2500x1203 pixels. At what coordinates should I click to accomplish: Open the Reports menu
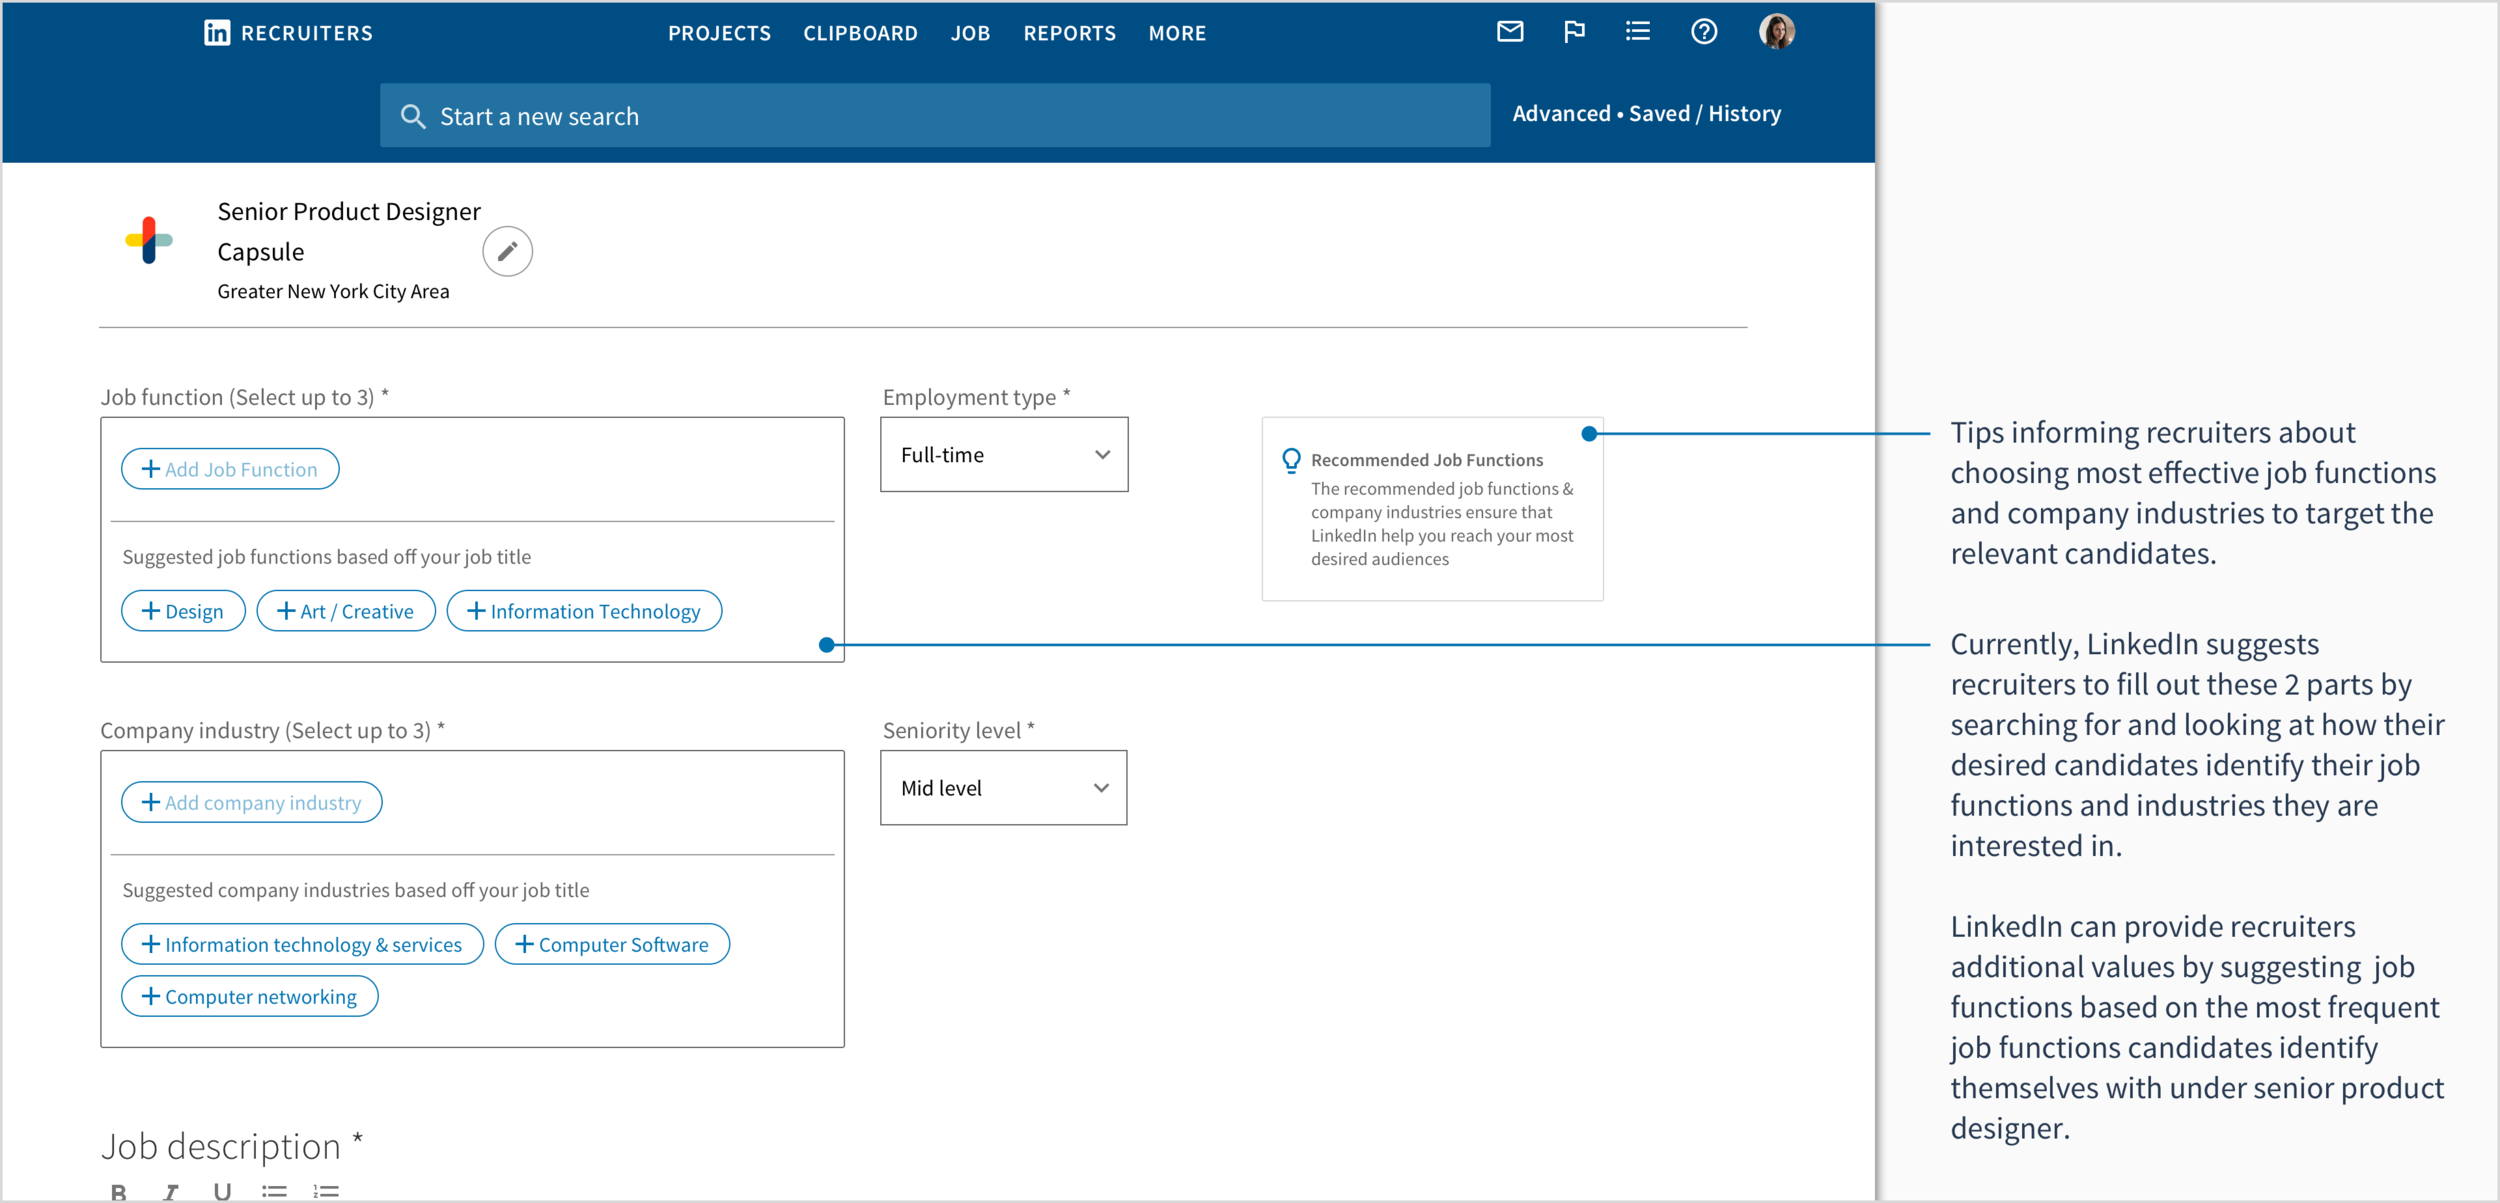click(1069, 33)
